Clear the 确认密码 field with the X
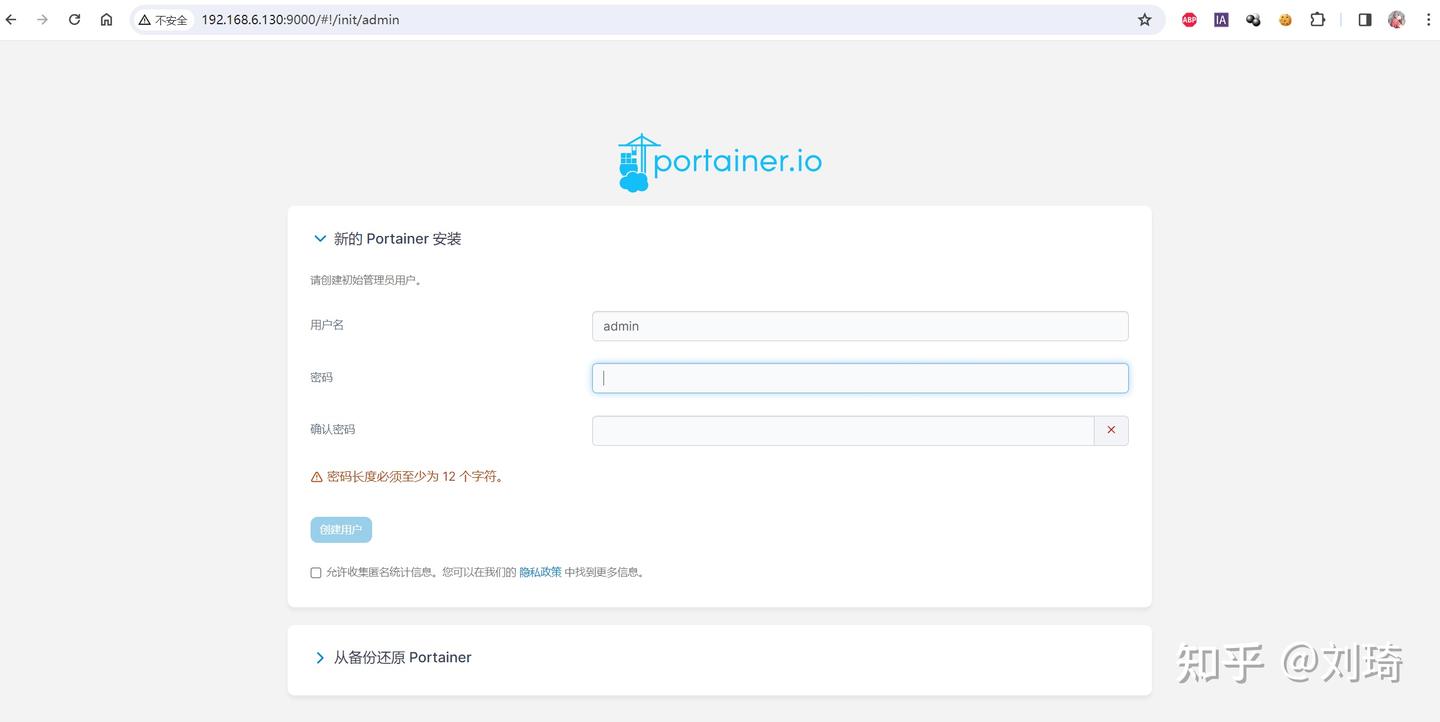This screenshot has width=1440, height=722. click(1110, 429)
